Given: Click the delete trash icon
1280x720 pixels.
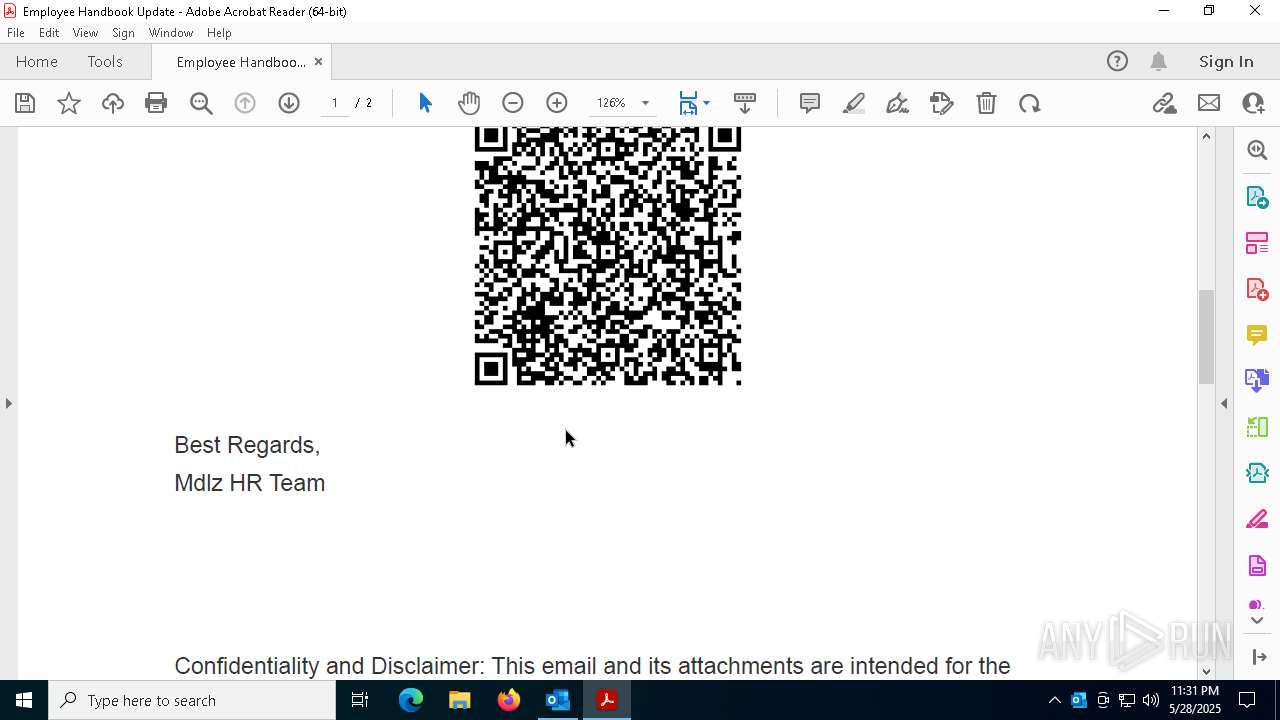Looking at the screenshot, I should click(986, 103).
